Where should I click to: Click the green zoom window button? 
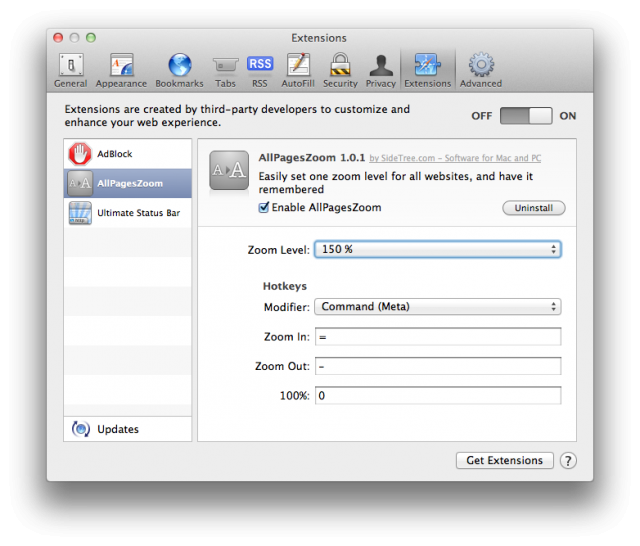coord(91,38)
